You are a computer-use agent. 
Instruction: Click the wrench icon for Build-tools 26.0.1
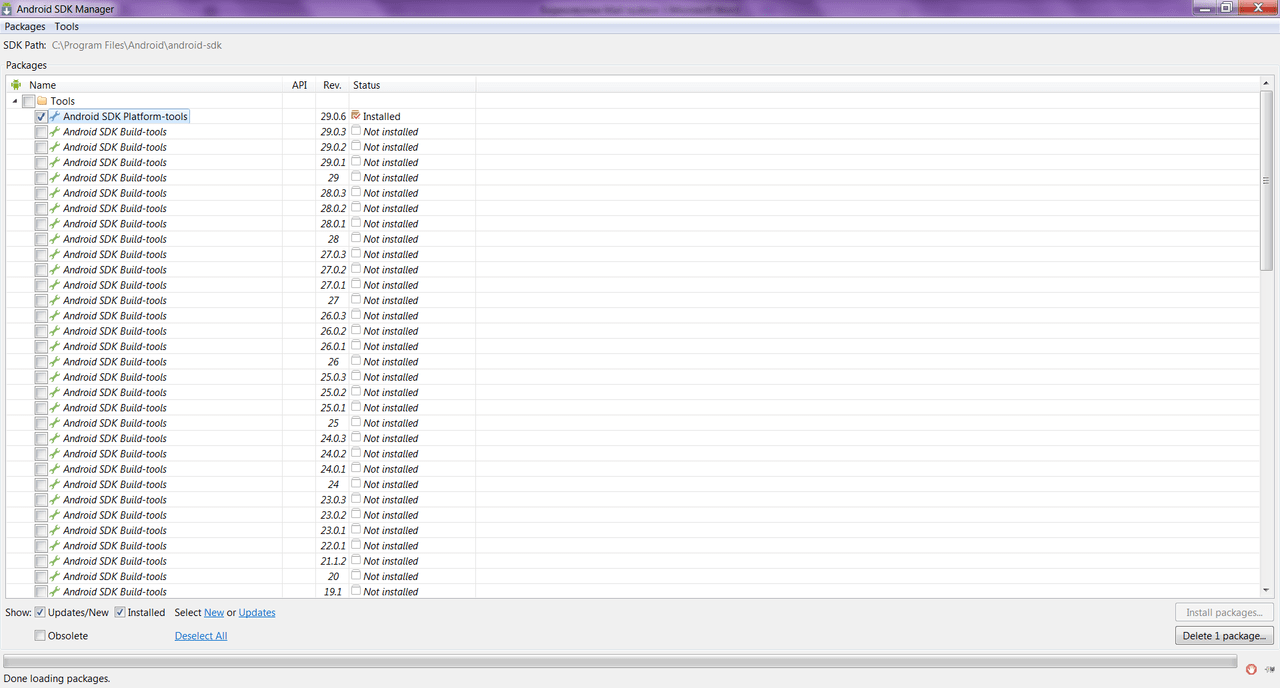55,347
